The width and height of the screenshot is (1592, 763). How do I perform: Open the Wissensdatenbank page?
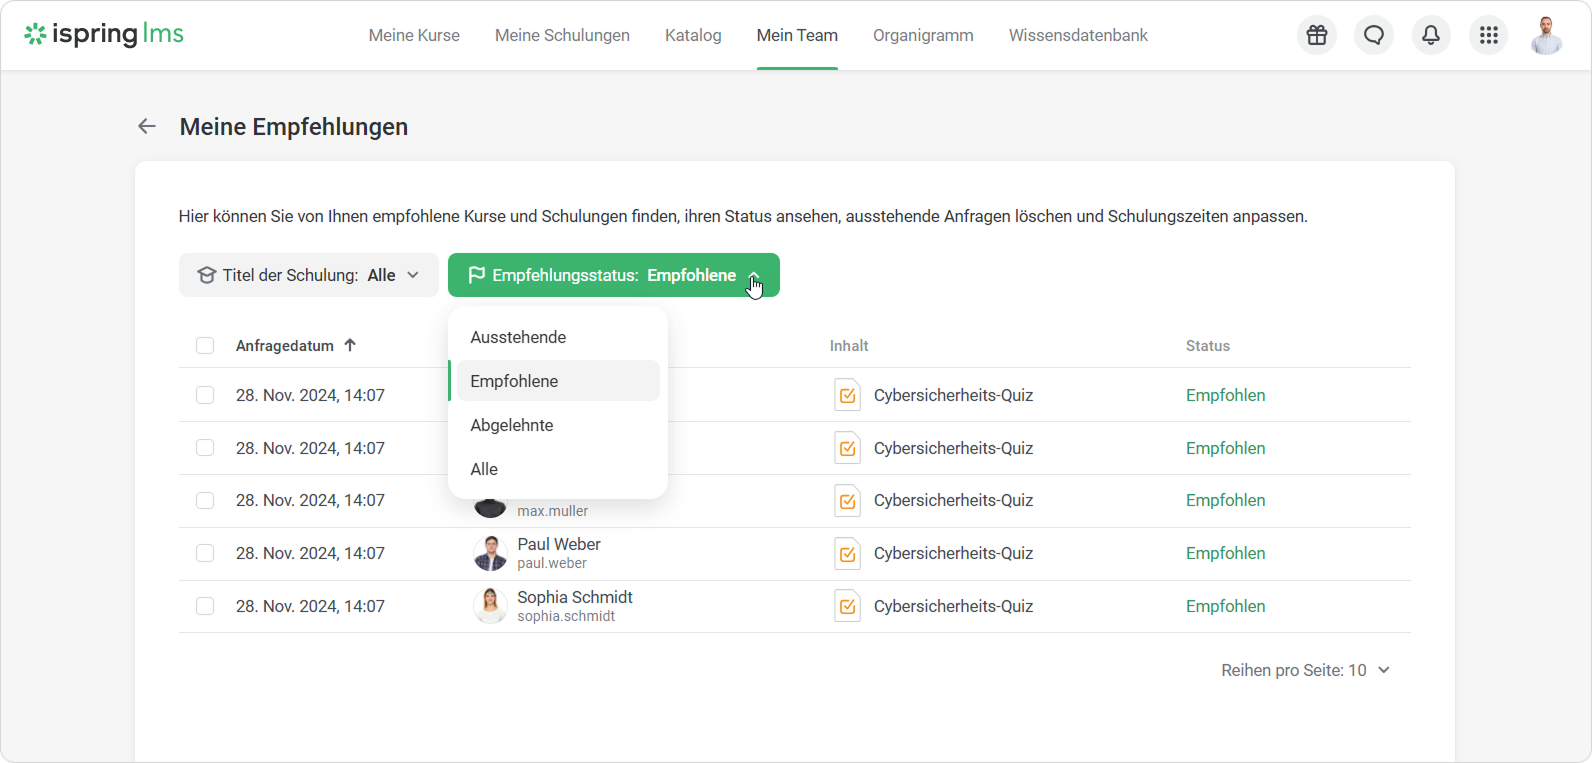tap(1077, 35)
